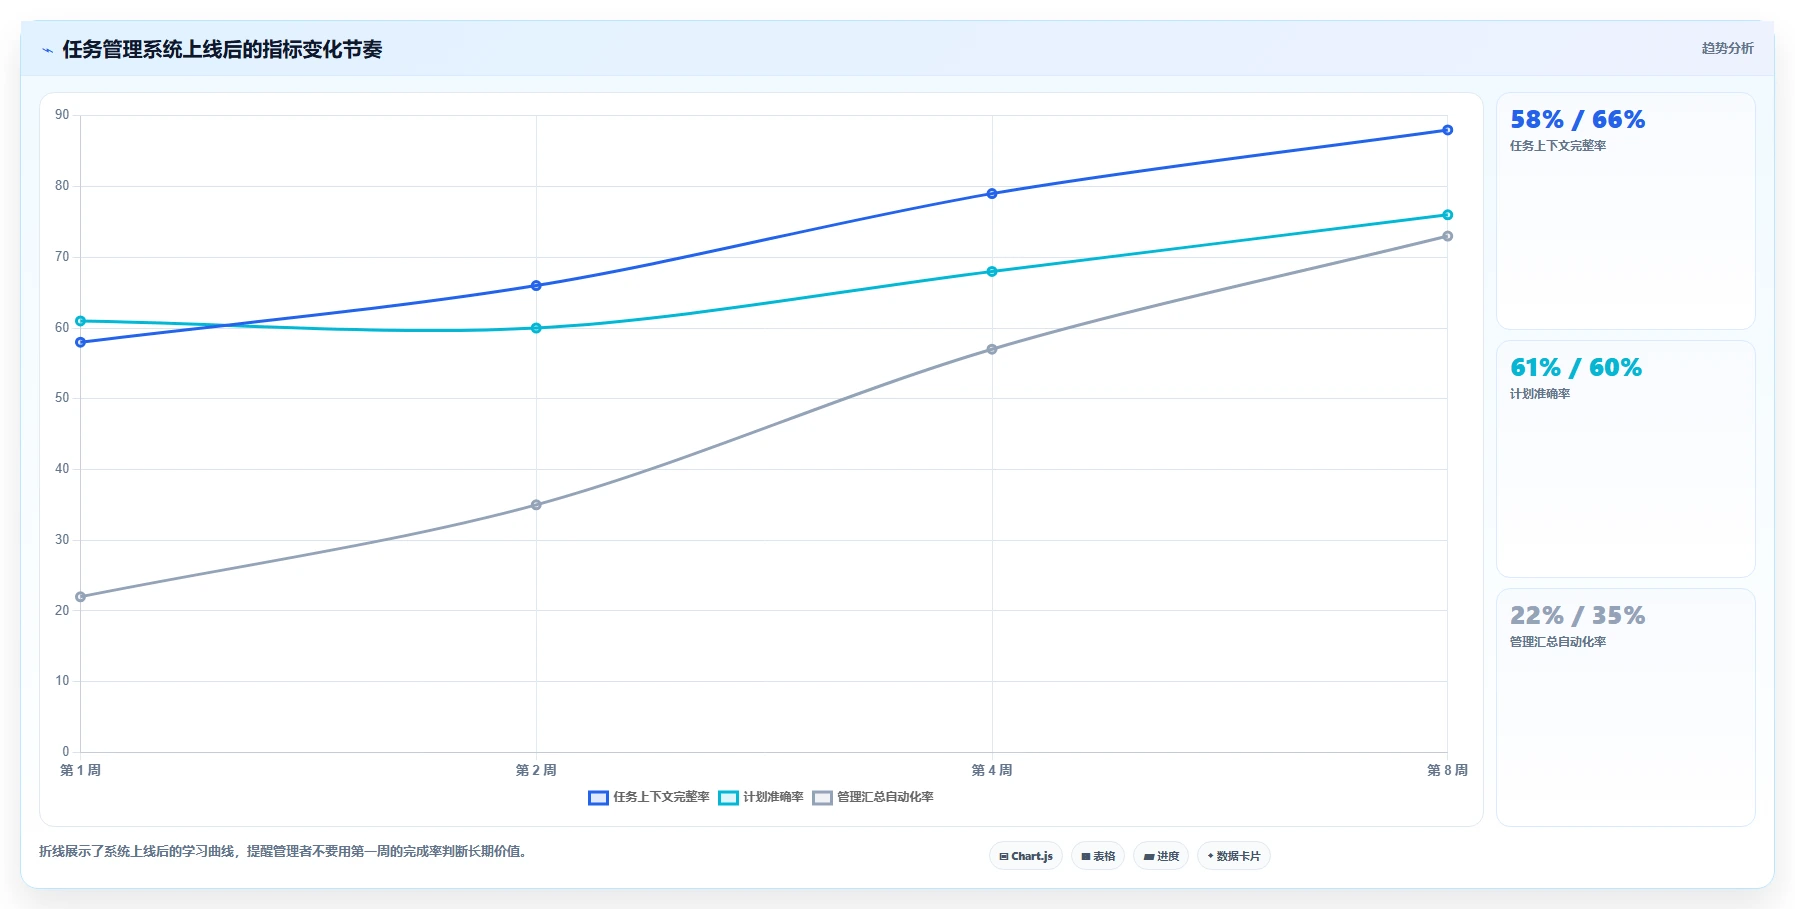Click the 58% / 66% stat value
This screenshot has height=909, width=1795.
click(1577, 120)
